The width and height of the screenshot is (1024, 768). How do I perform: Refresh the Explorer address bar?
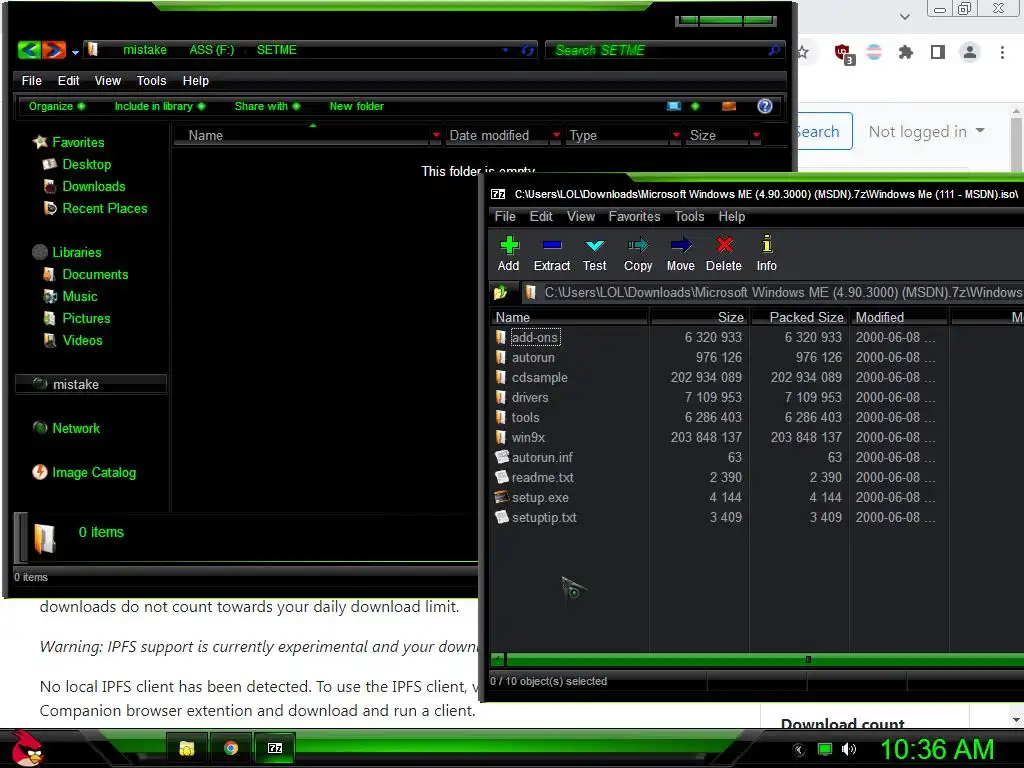(528, 50)
